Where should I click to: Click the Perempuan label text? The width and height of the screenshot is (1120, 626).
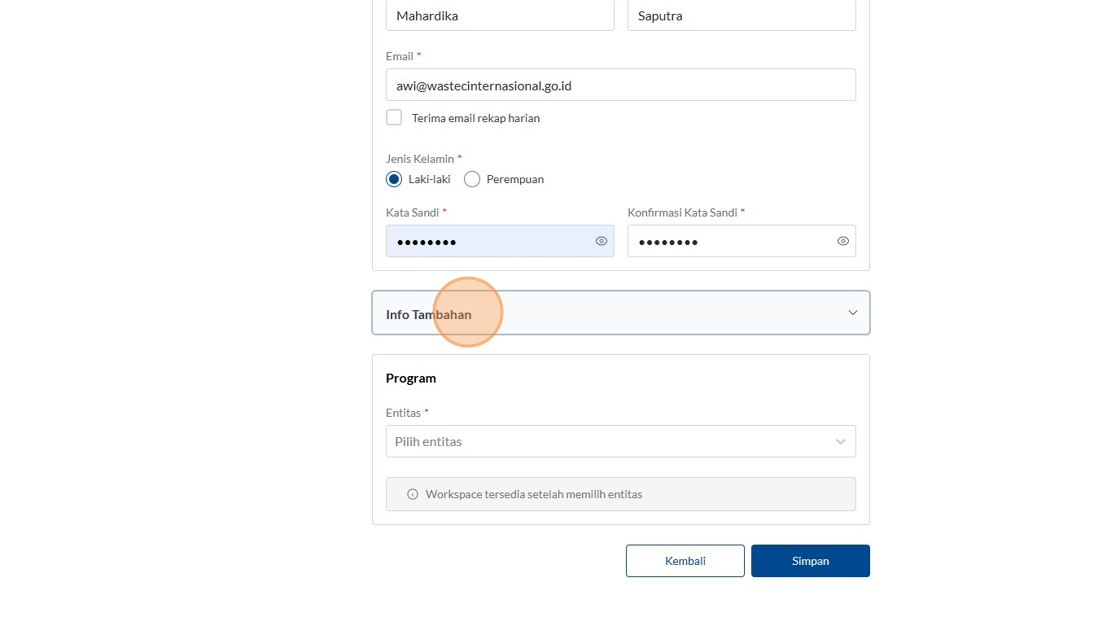515,179
